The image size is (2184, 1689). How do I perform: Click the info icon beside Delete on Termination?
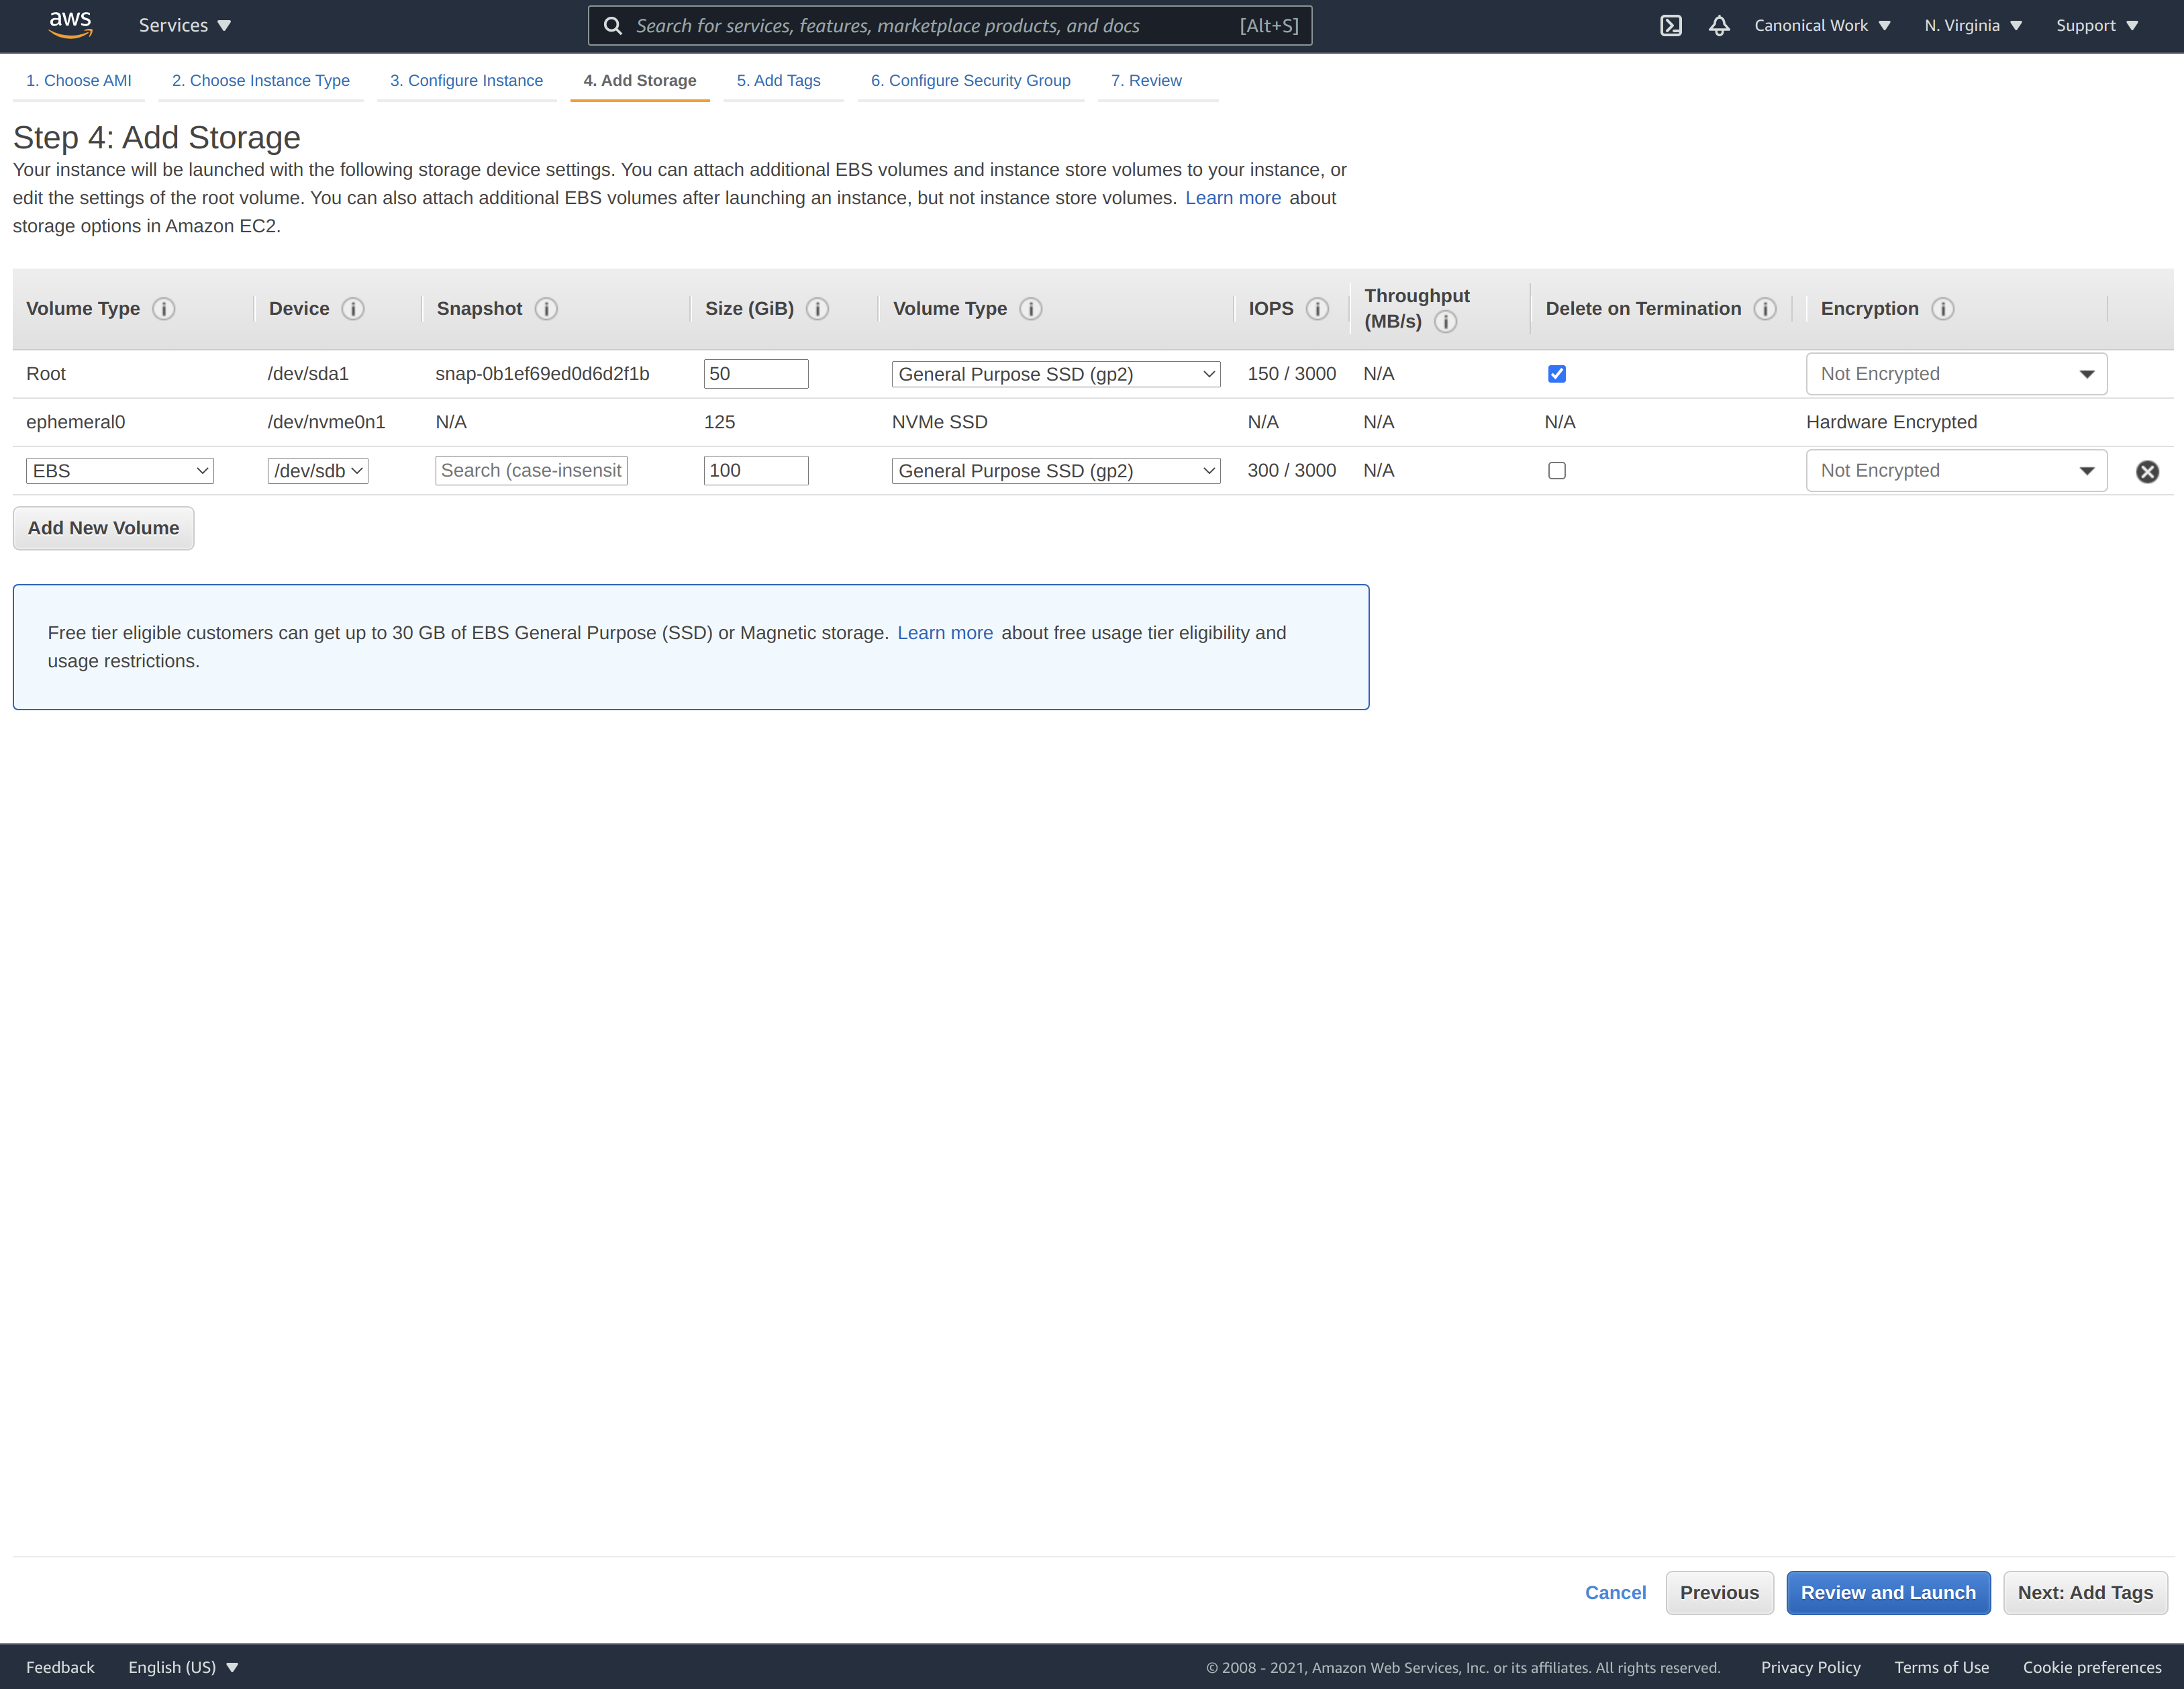1765,308
